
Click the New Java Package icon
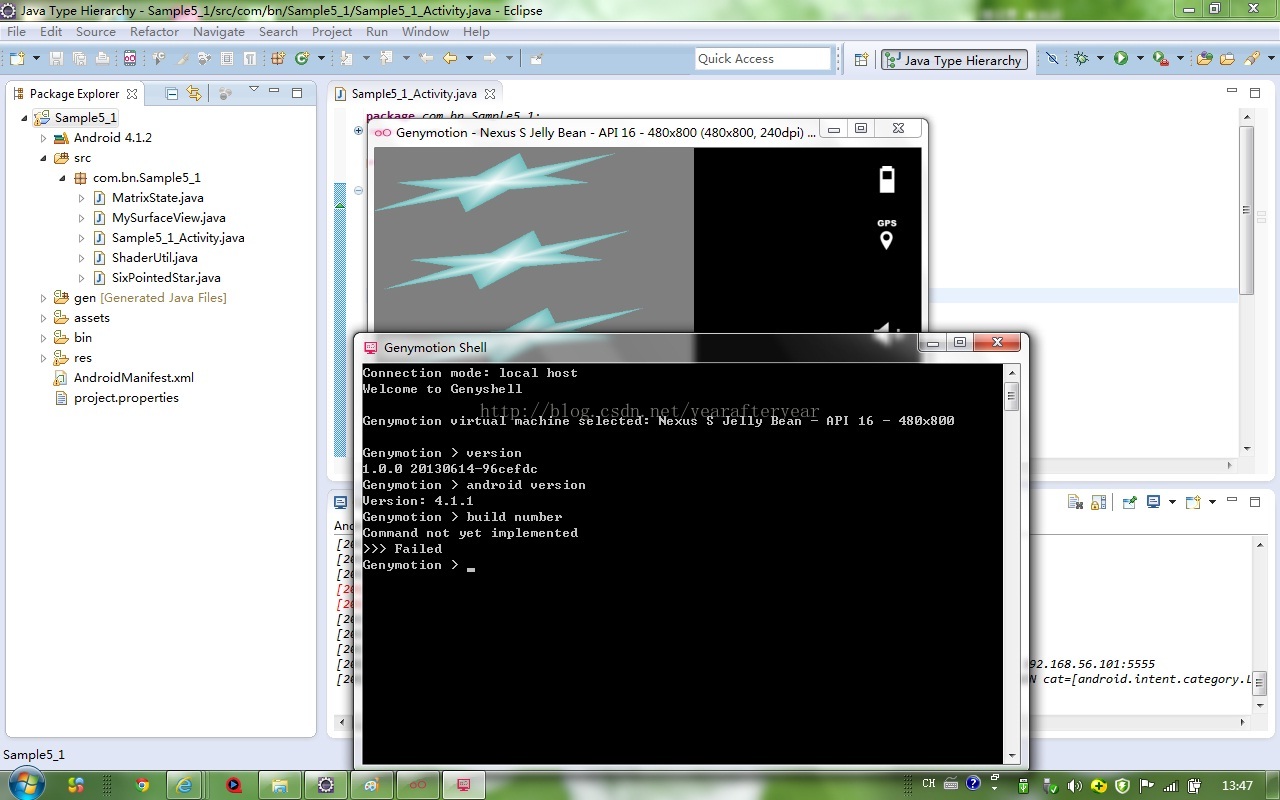tap(278, 58)
